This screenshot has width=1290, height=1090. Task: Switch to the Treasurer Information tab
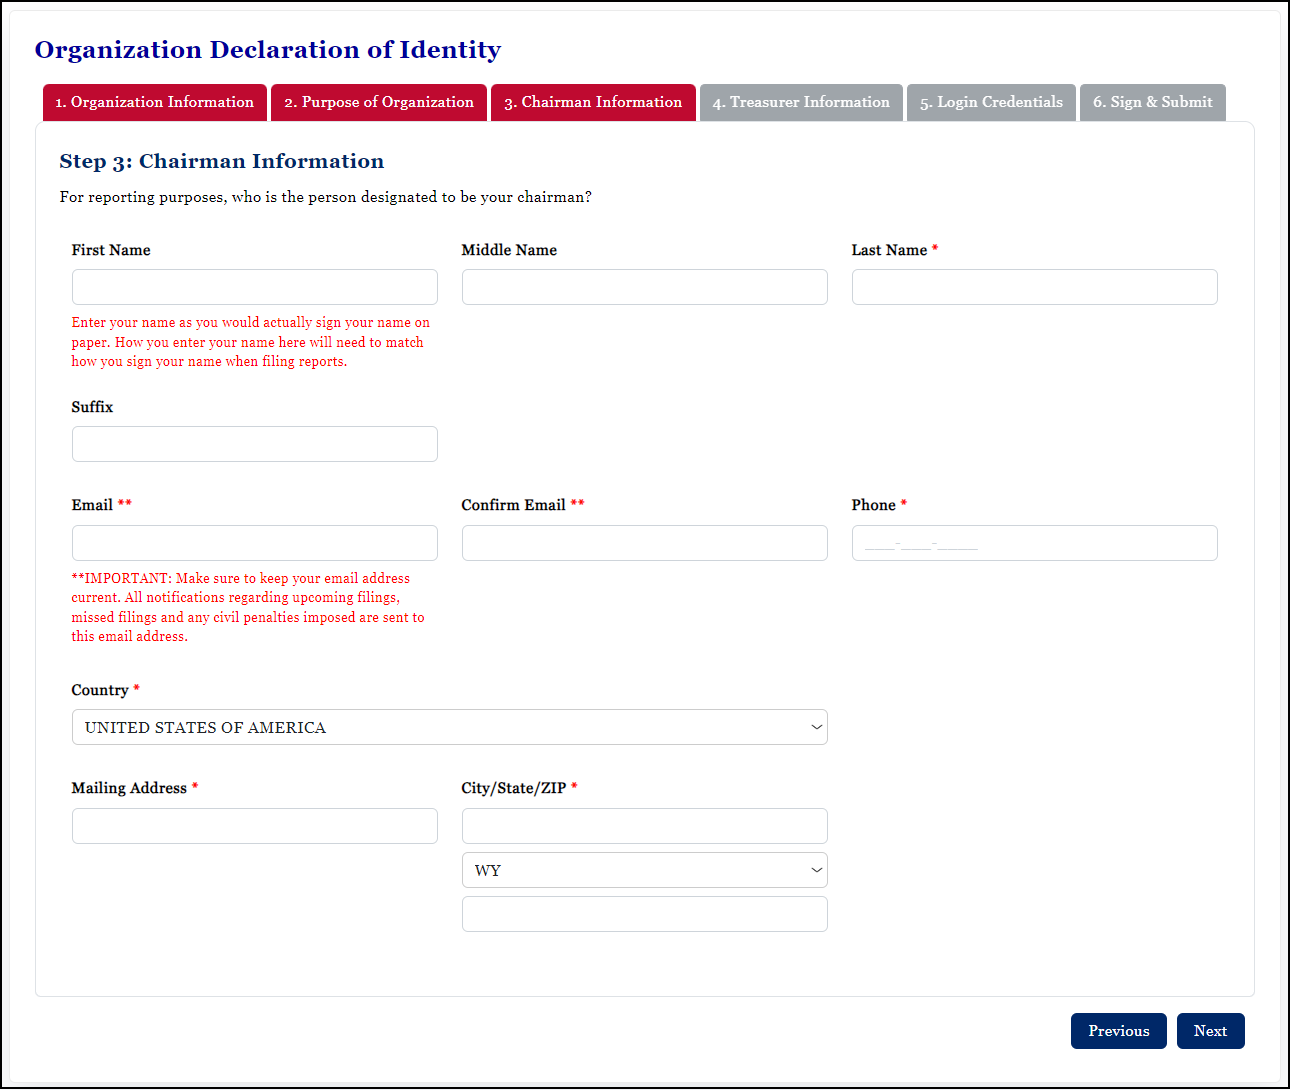[x=800, y=102]
